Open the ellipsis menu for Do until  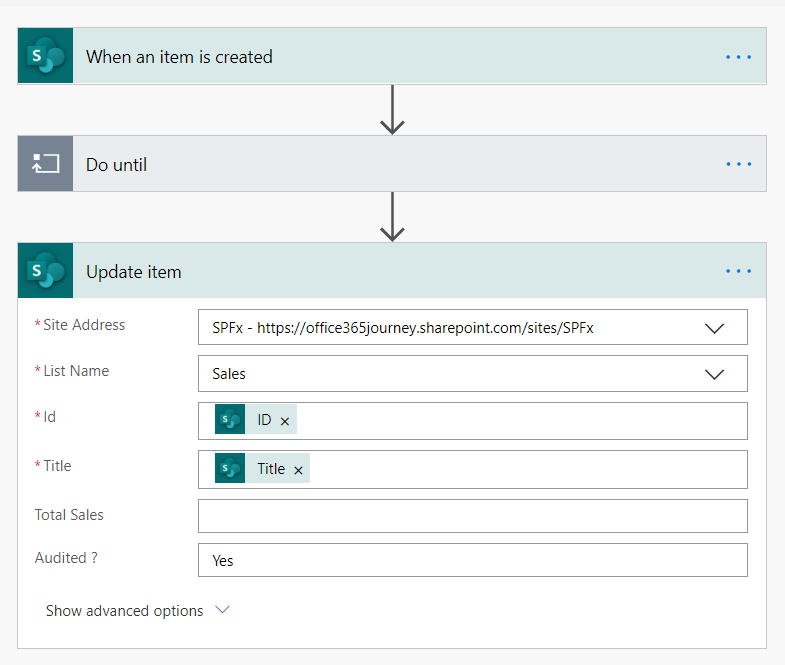[x=738, y=164]
